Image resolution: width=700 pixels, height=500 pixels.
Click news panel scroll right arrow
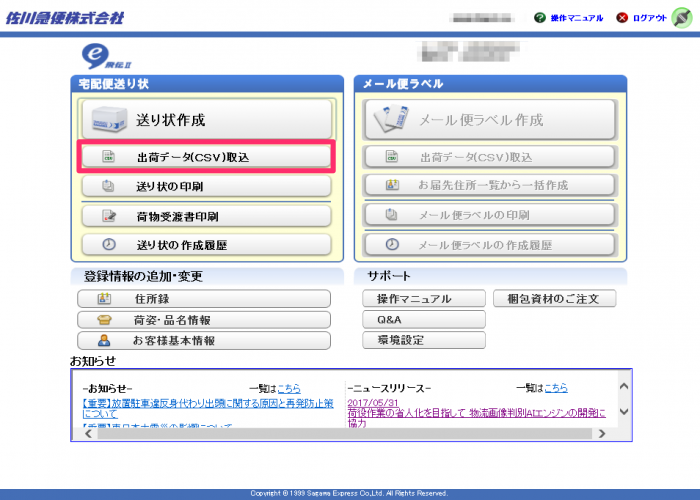click(x=601, y=433)
